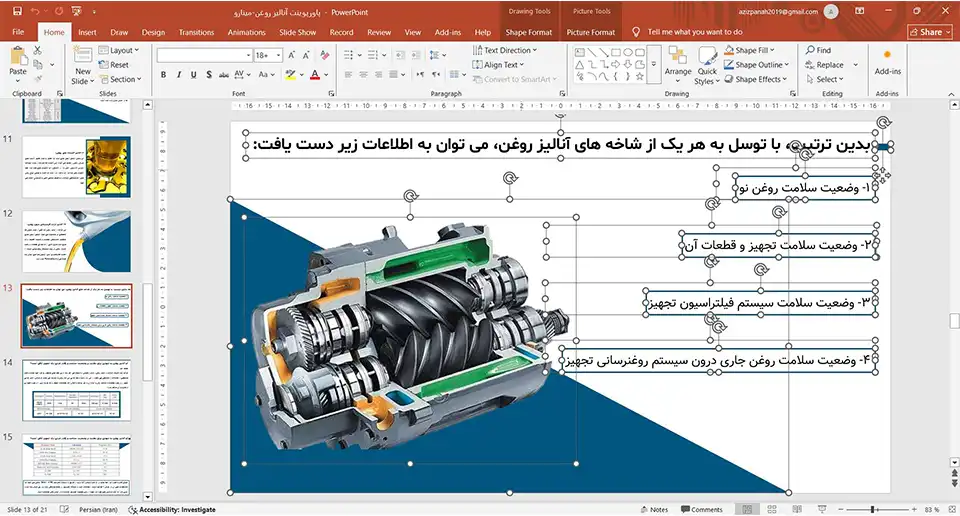Click the Arrange button icon
The width and height of the screenshot is (960, 516).
[x=678, y=64]
